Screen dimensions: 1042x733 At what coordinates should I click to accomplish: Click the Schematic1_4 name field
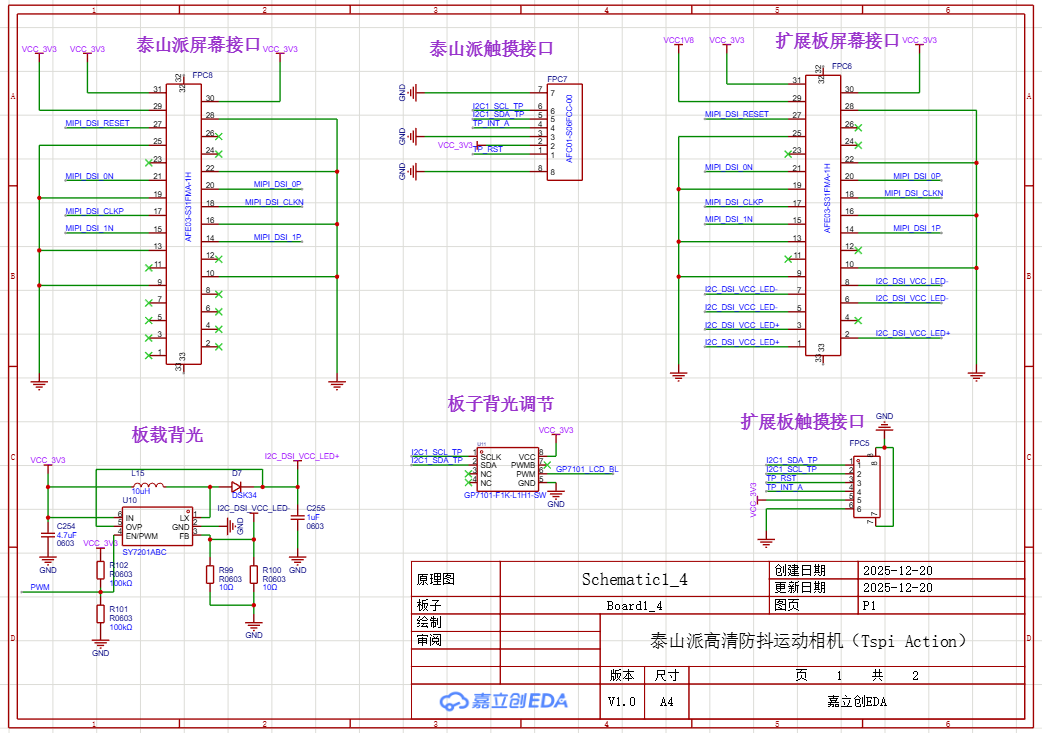tap(634, 579)
